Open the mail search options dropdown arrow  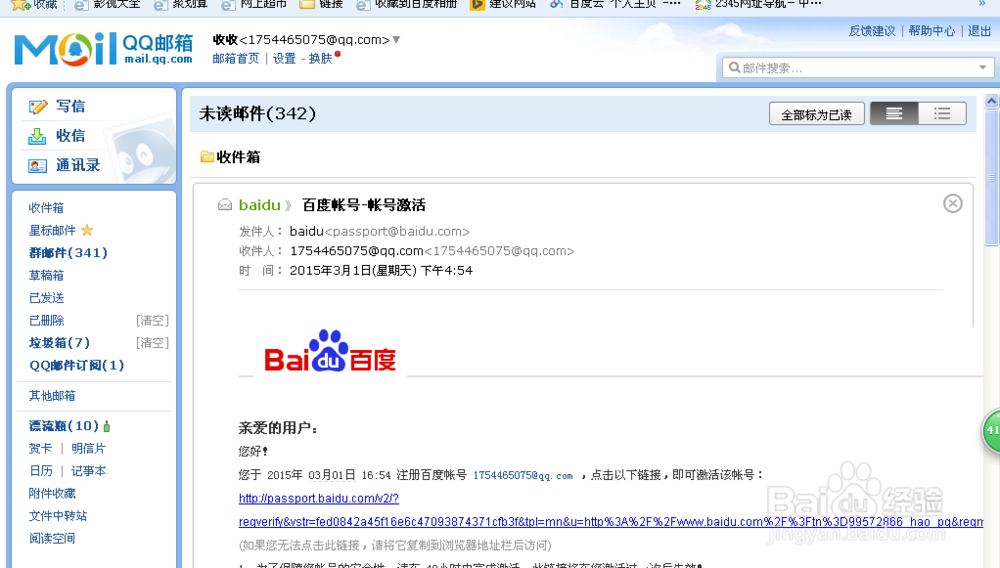point(983,68)
